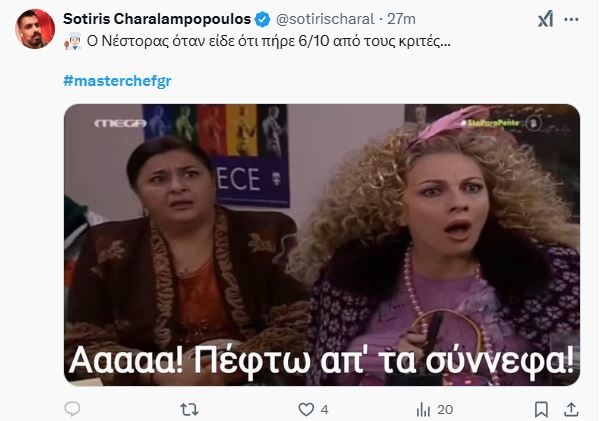Open Sotiris Charalampopoulos profile picture
The height and width of the screenshot is (421, 608).
35,29
